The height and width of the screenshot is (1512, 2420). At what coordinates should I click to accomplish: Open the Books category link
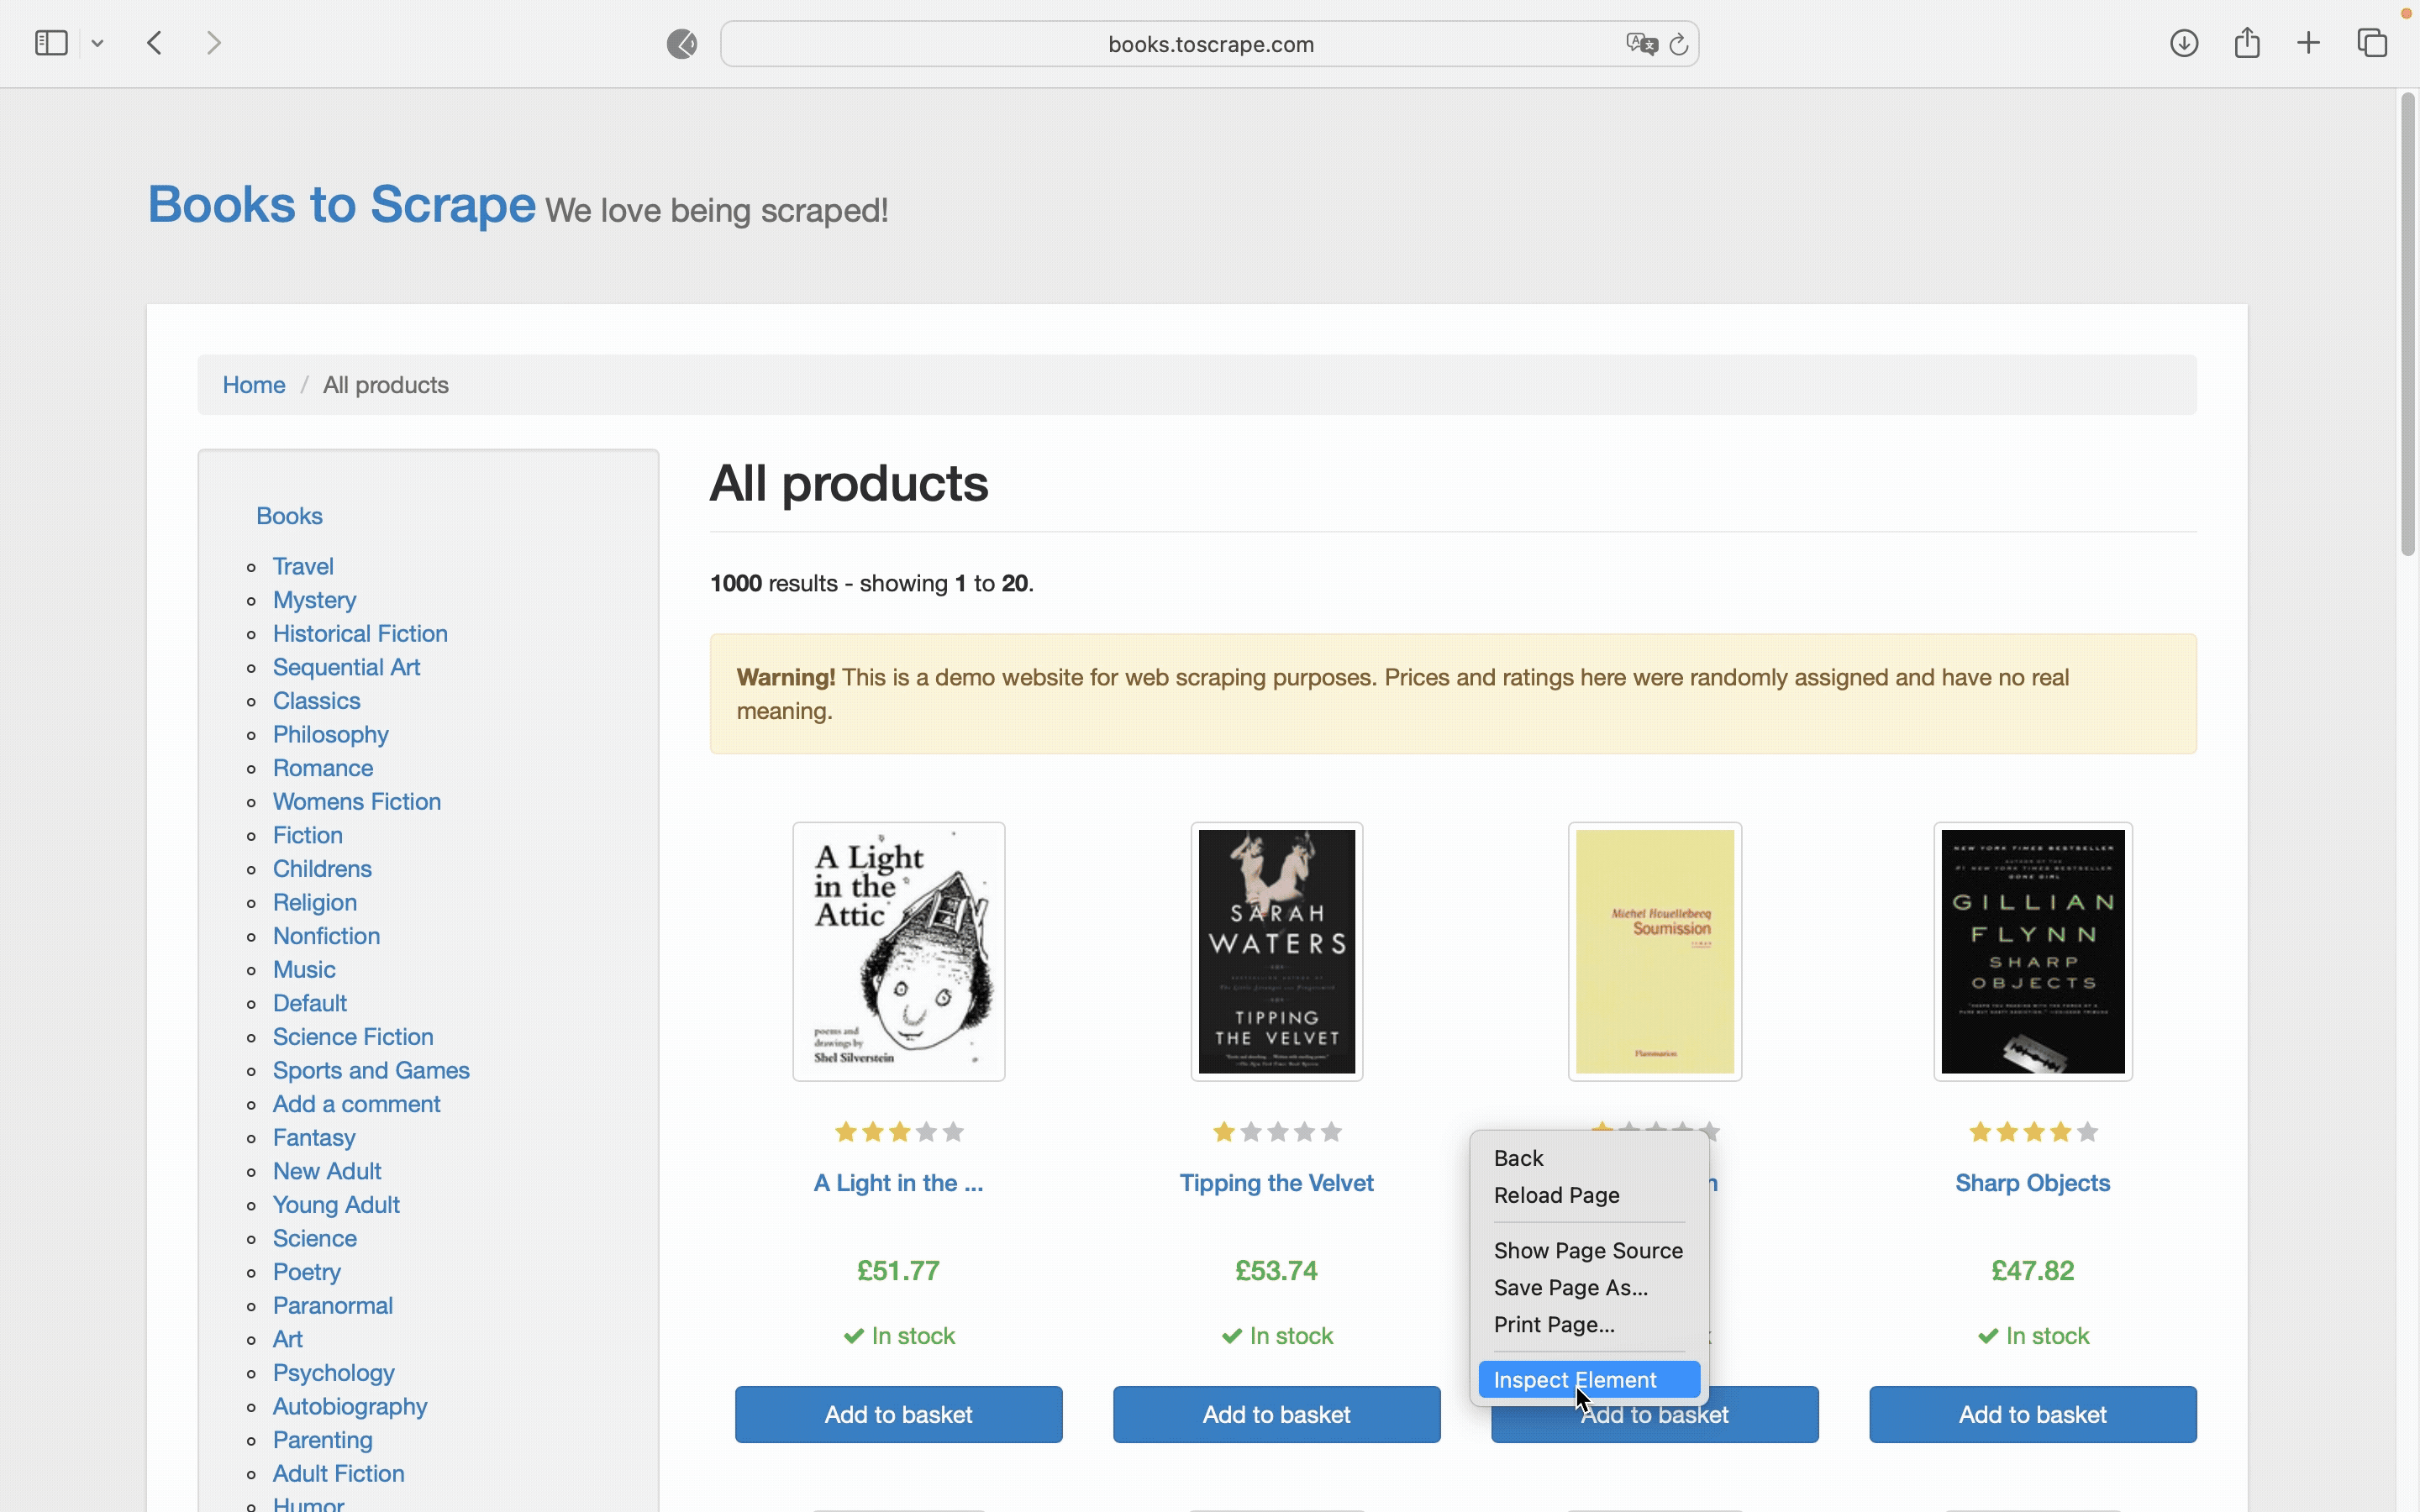(289, 516)
